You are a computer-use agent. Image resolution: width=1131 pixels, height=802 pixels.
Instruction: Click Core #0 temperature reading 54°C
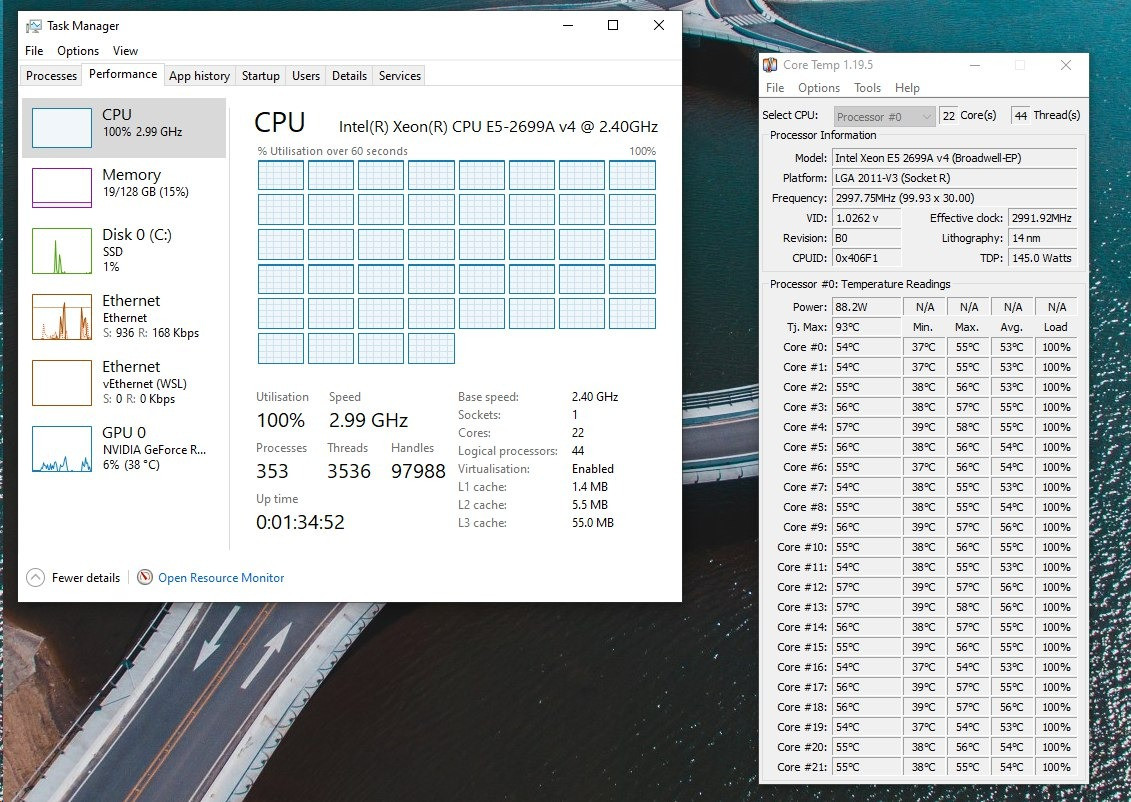pos(866,347)
